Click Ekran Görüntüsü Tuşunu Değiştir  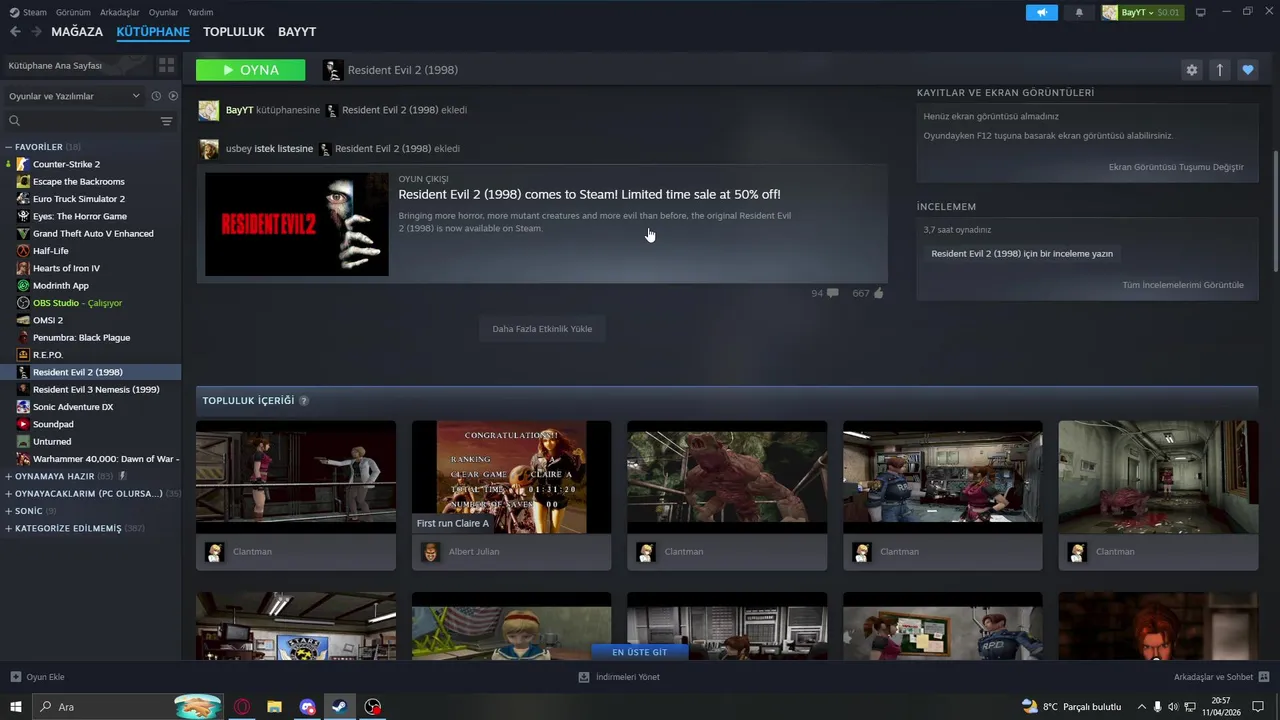pos(1176,167)
